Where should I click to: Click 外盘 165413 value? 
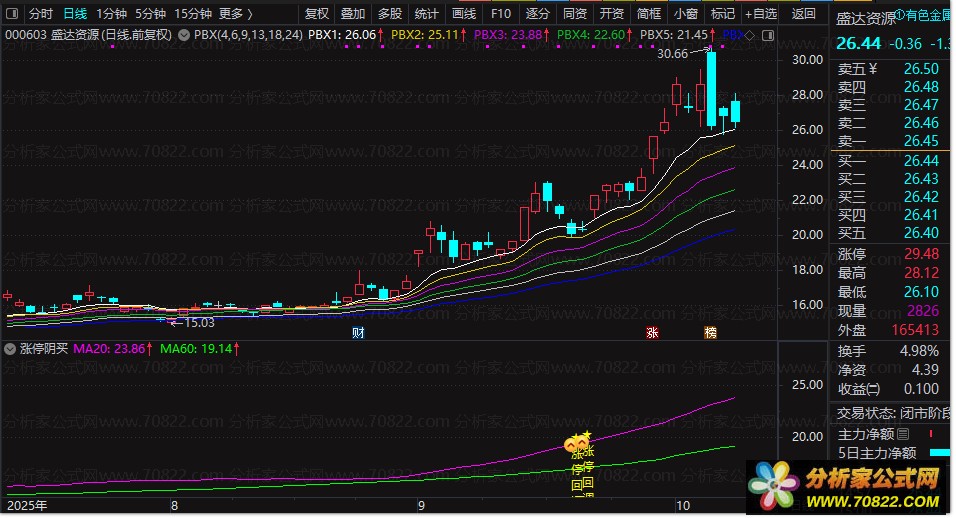915,330
